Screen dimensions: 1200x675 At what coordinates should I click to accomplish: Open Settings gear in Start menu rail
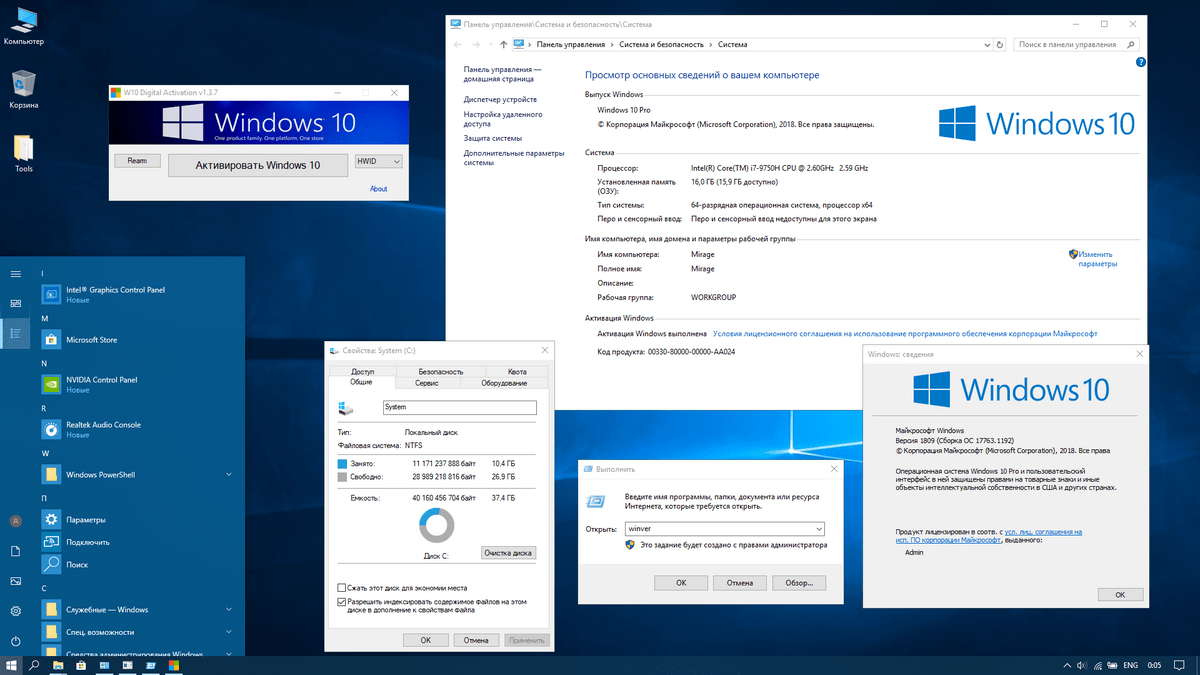point(15,611)
